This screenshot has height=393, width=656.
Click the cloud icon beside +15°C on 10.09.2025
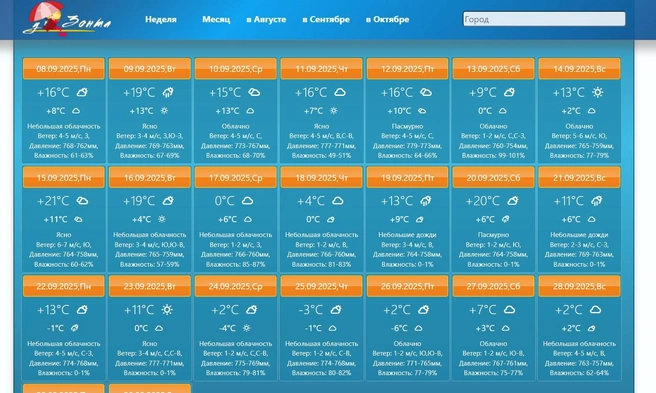254,92
